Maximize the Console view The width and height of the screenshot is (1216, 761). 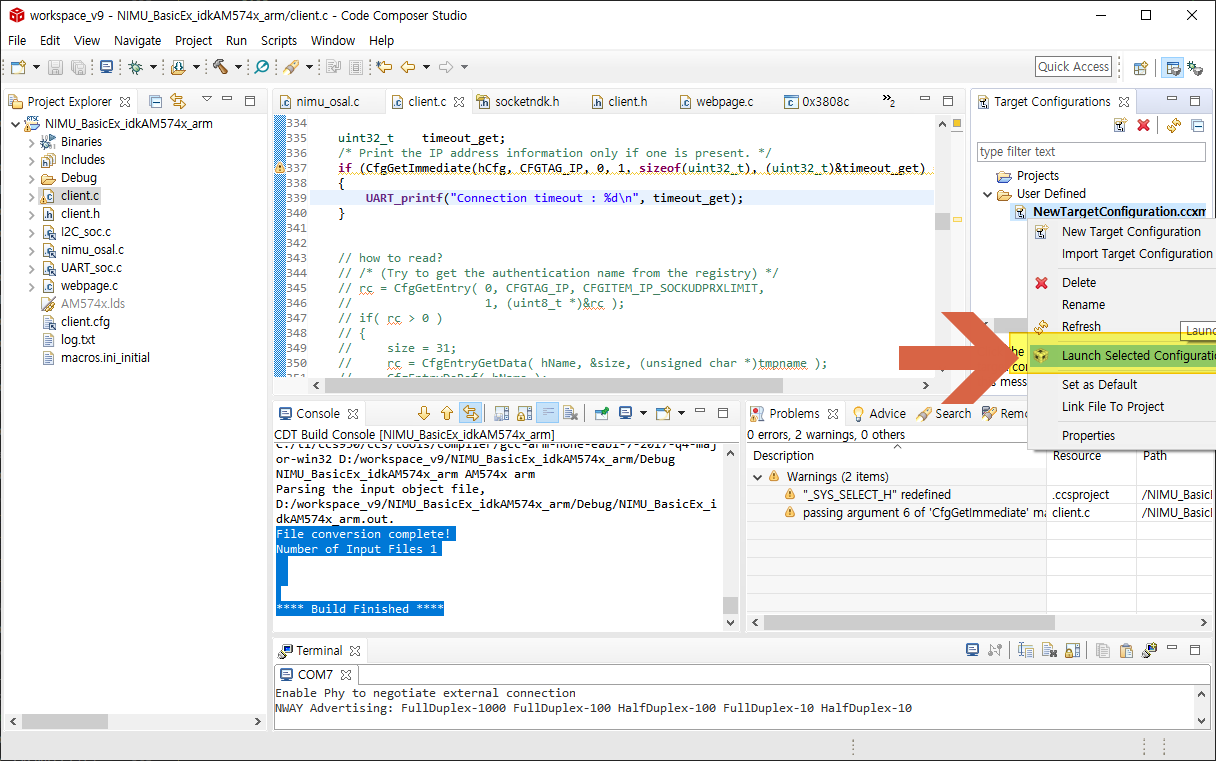coord(725,412)
